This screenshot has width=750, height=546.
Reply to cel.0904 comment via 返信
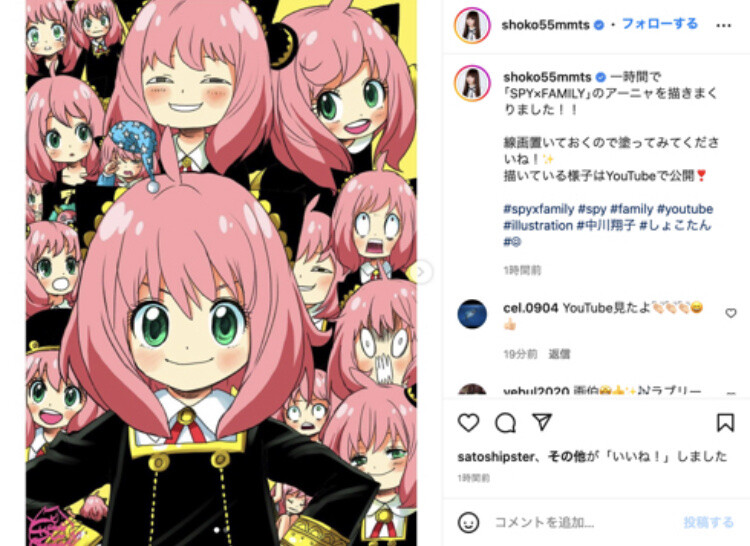click(559, 354)
